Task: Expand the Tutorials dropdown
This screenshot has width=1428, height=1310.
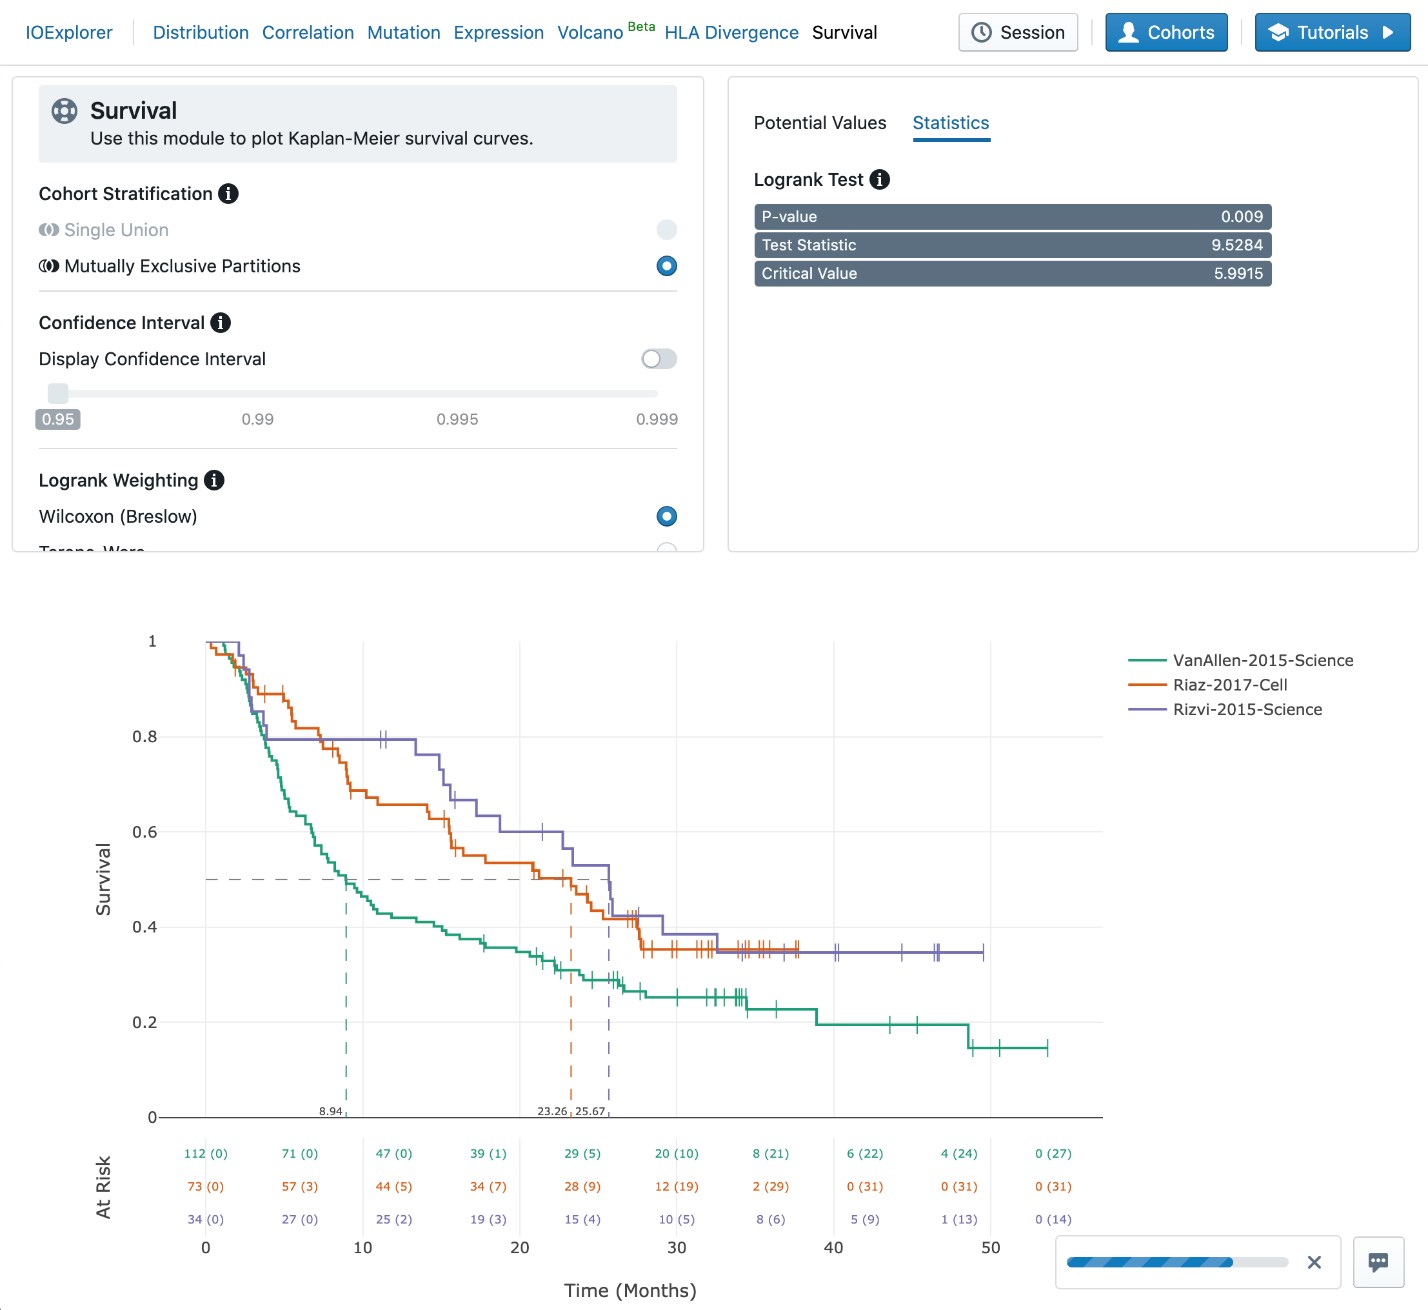Action: [1331, 33]
